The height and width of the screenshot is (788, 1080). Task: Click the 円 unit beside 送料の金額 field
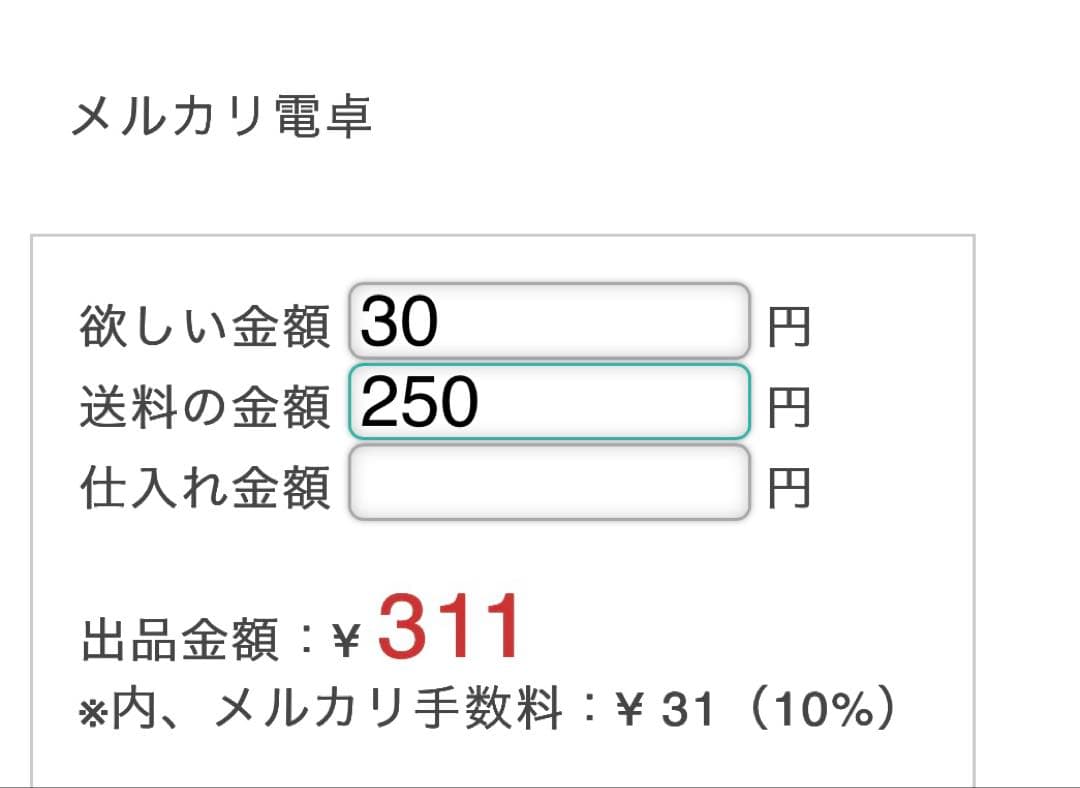(x=789, y=408)
